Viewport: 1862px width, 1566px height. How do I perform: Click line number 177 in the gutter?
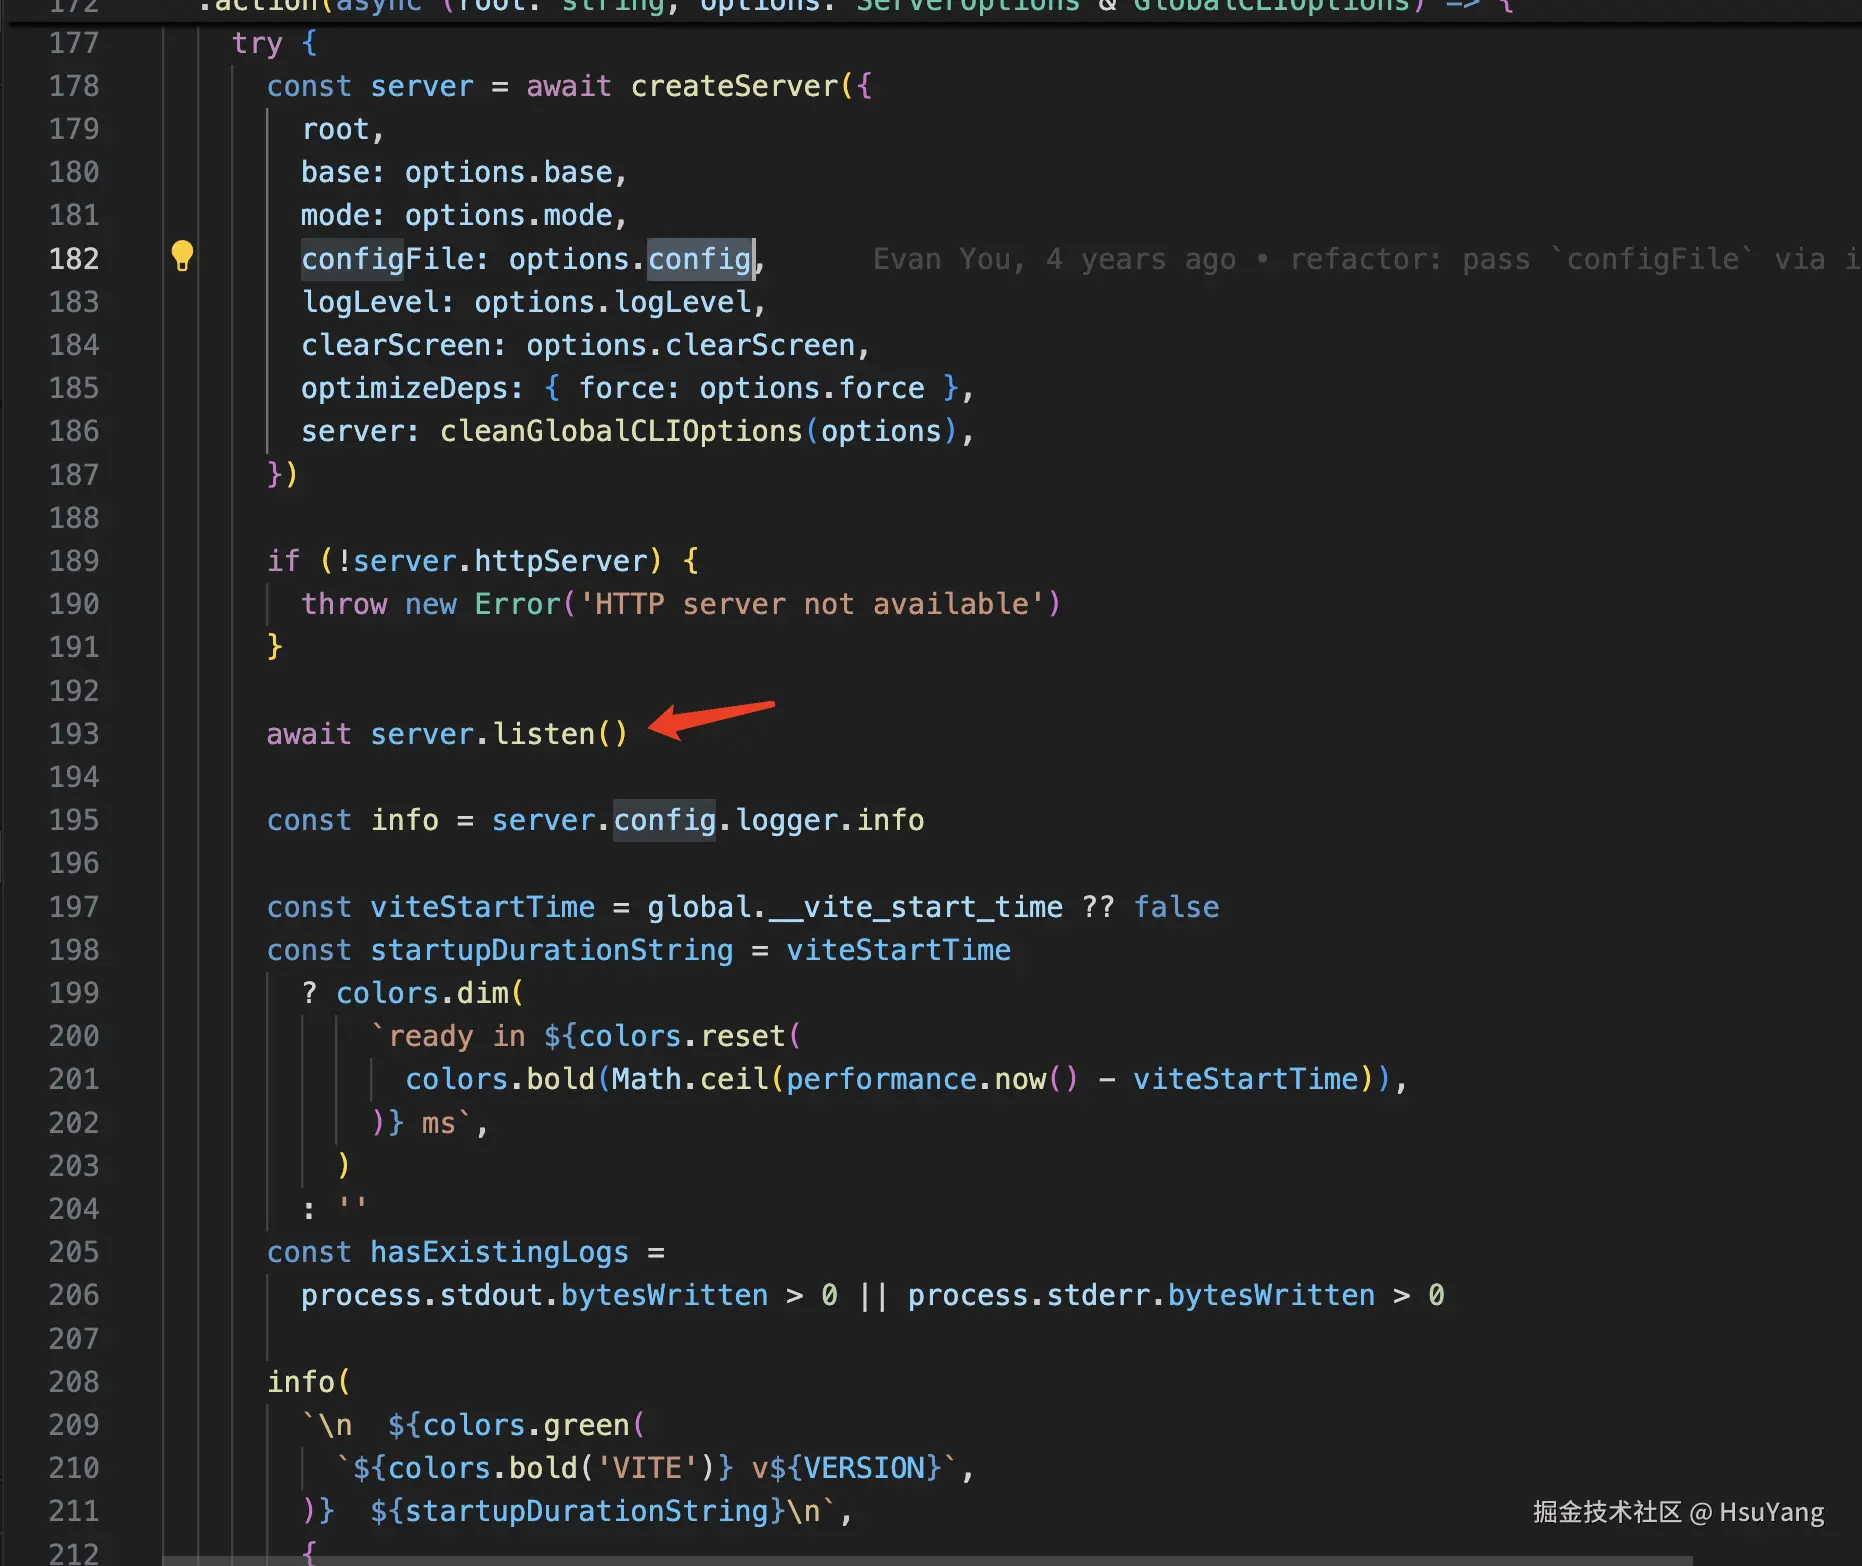point(74,43)
